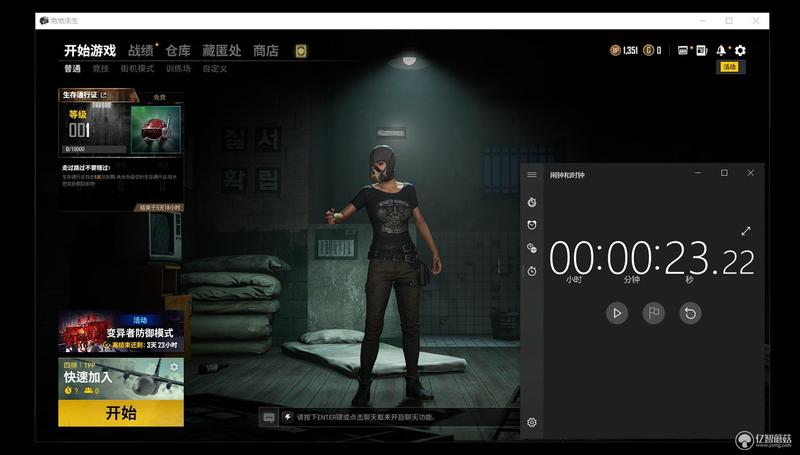This screenshot has height=455, width=800.
Task: Select the stopwatch icon in clock sidebar
Action: (532, 271)
